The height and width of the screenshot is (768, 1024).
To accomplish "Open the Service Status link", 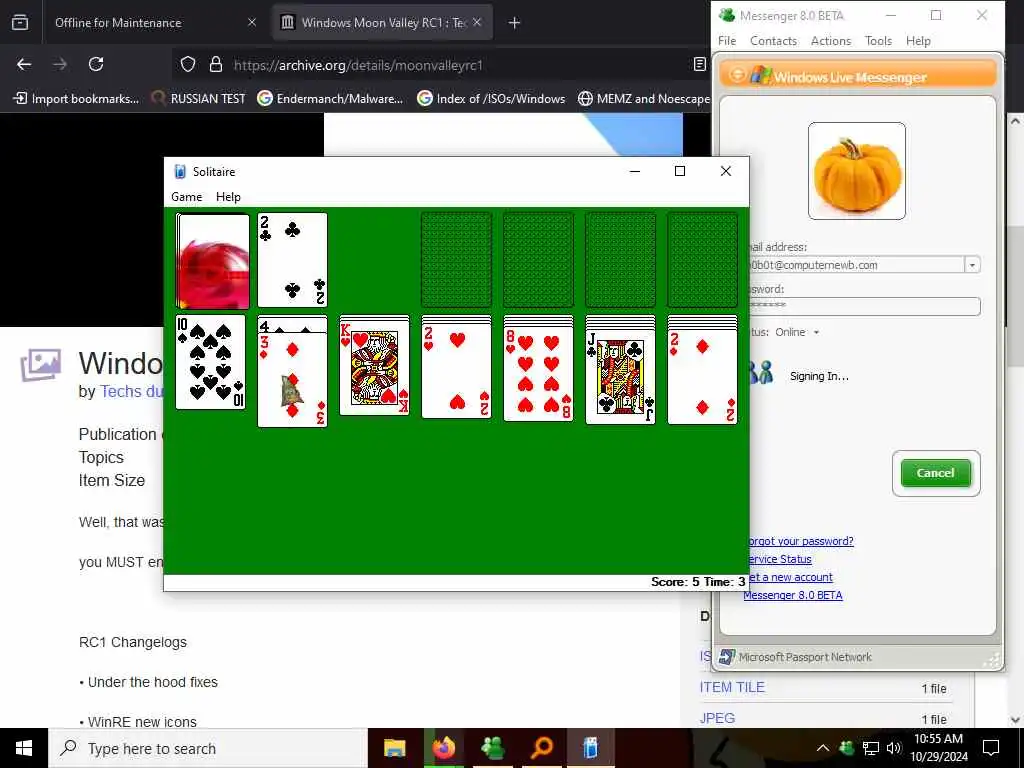I will tap(779, 559).
